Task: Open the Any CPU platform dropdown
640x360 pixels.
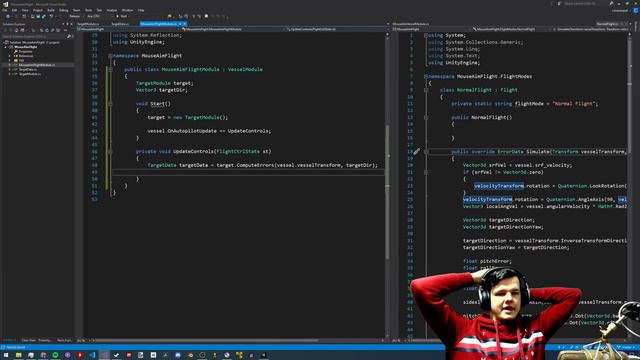Action: [x=99, y=16]
